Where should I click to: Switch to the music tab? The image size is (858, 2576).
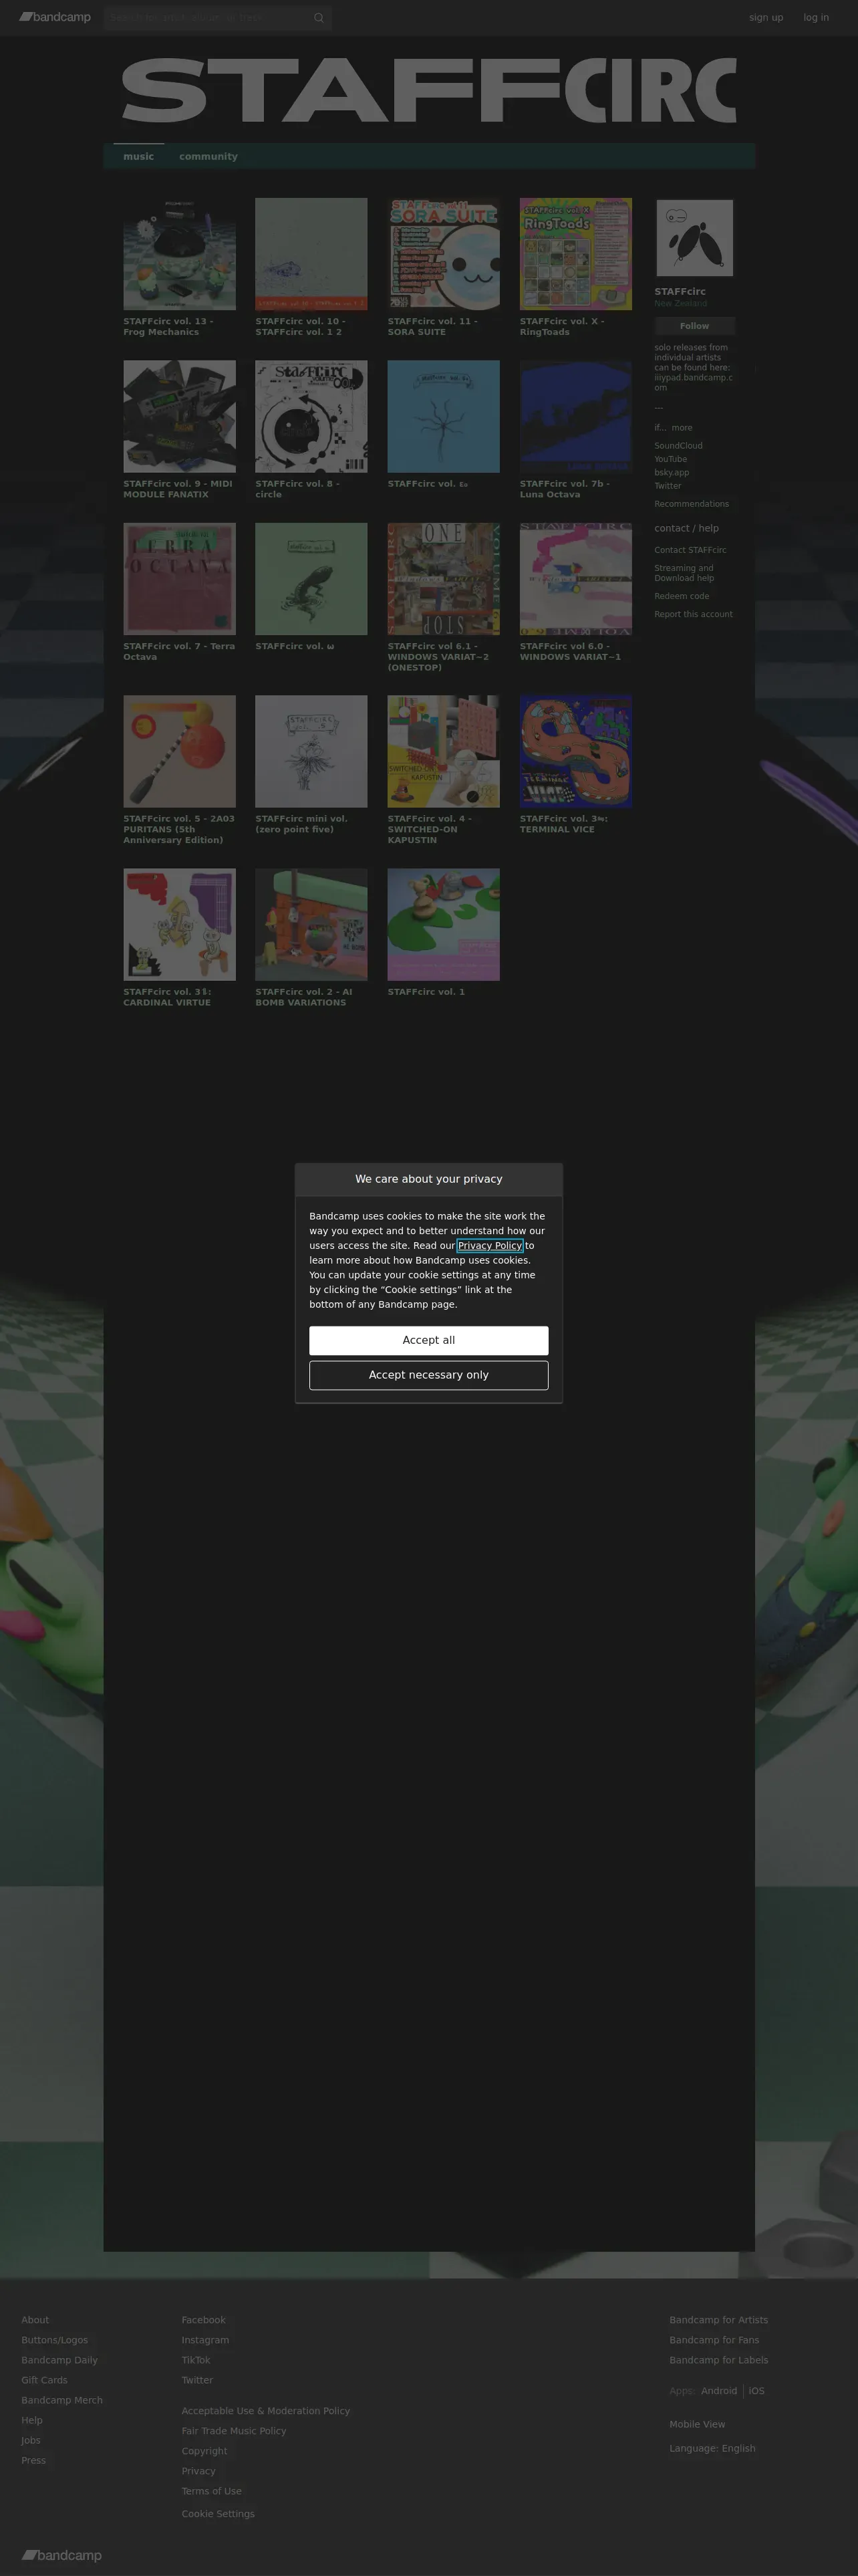point(139,156)
